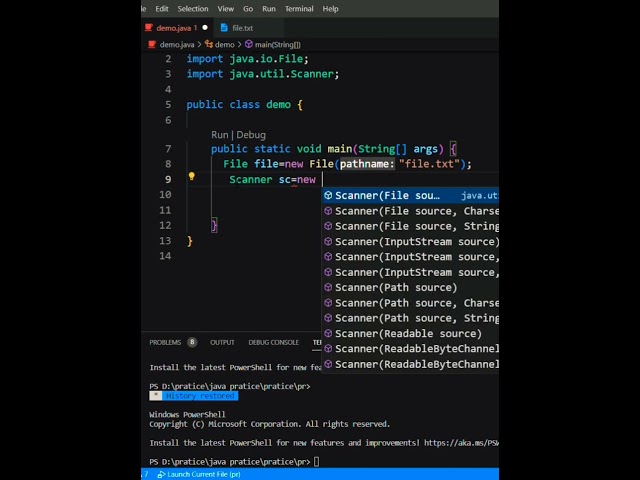Viewport: 640px width, 480px height.
Task: Open the DEBUG CONSOLE panel tab
Action: [x=273, y=342]
